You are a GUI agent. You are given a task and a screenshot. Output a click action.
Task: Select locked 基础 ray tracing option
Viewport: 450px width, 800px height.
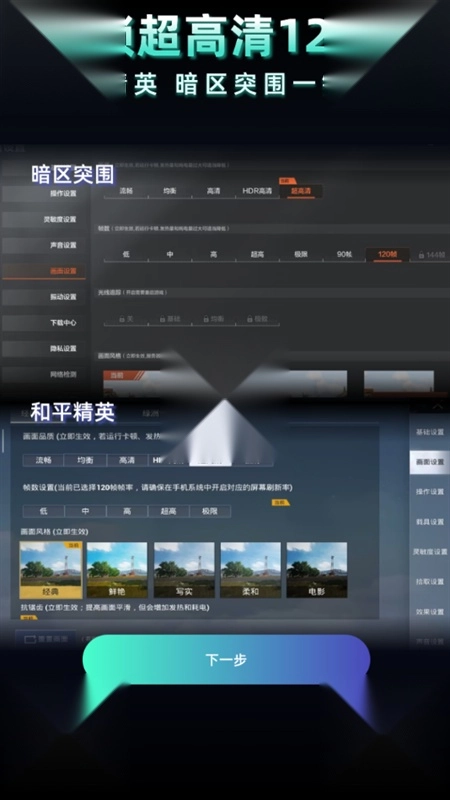click(x=170, y=319)
